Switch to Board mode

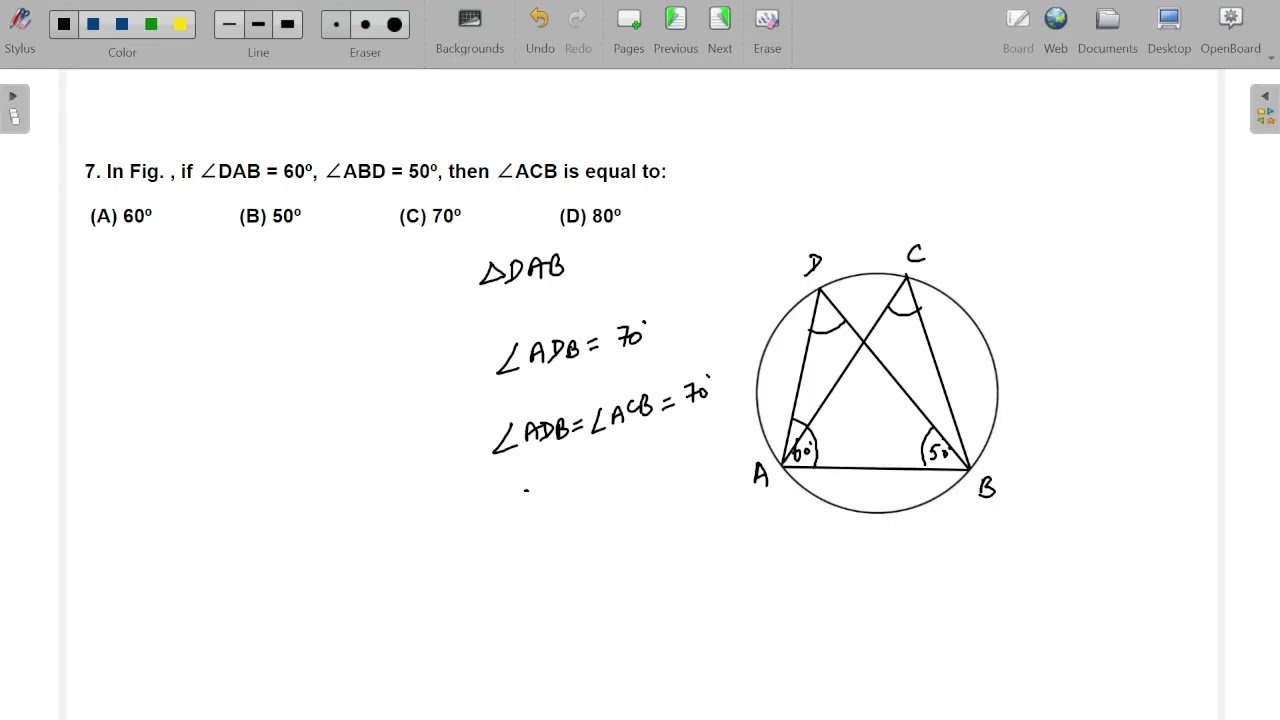[x=1018, y=31]
